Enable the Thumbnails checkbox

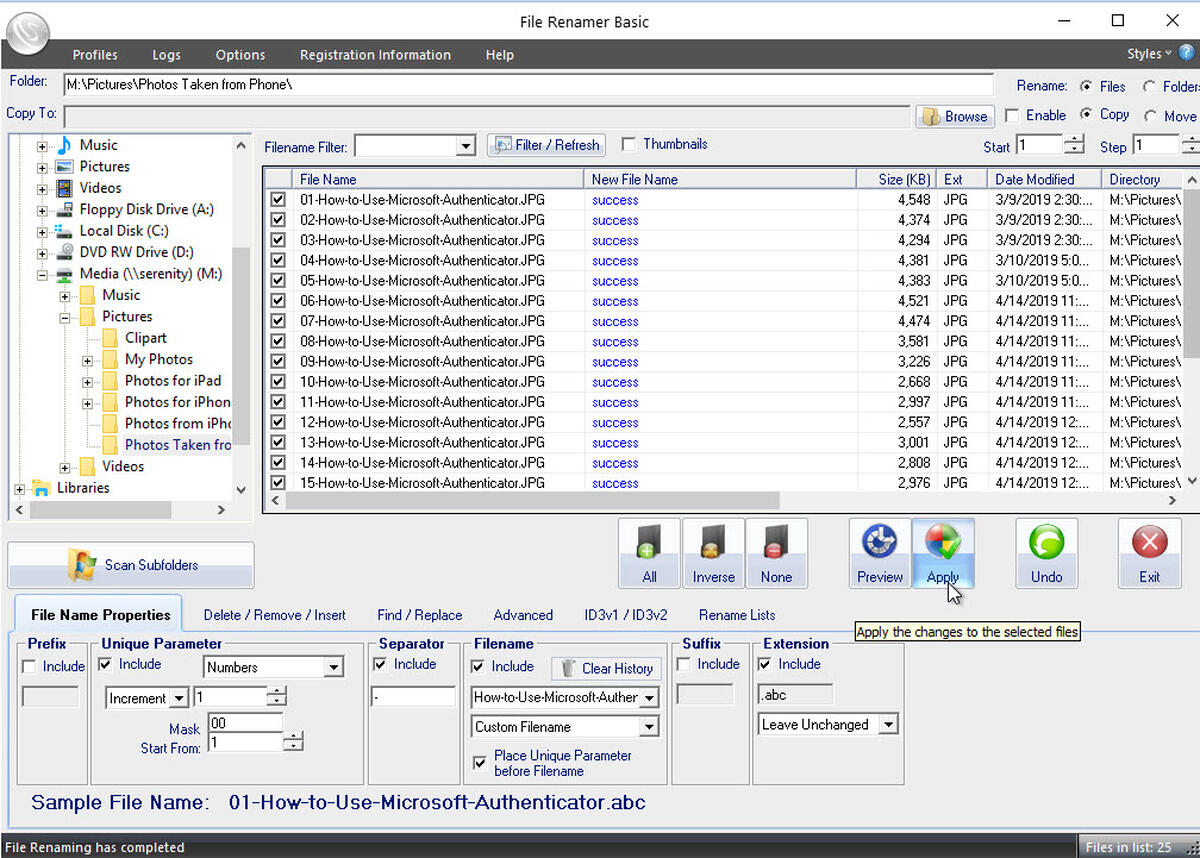click(x=629, y=145)
